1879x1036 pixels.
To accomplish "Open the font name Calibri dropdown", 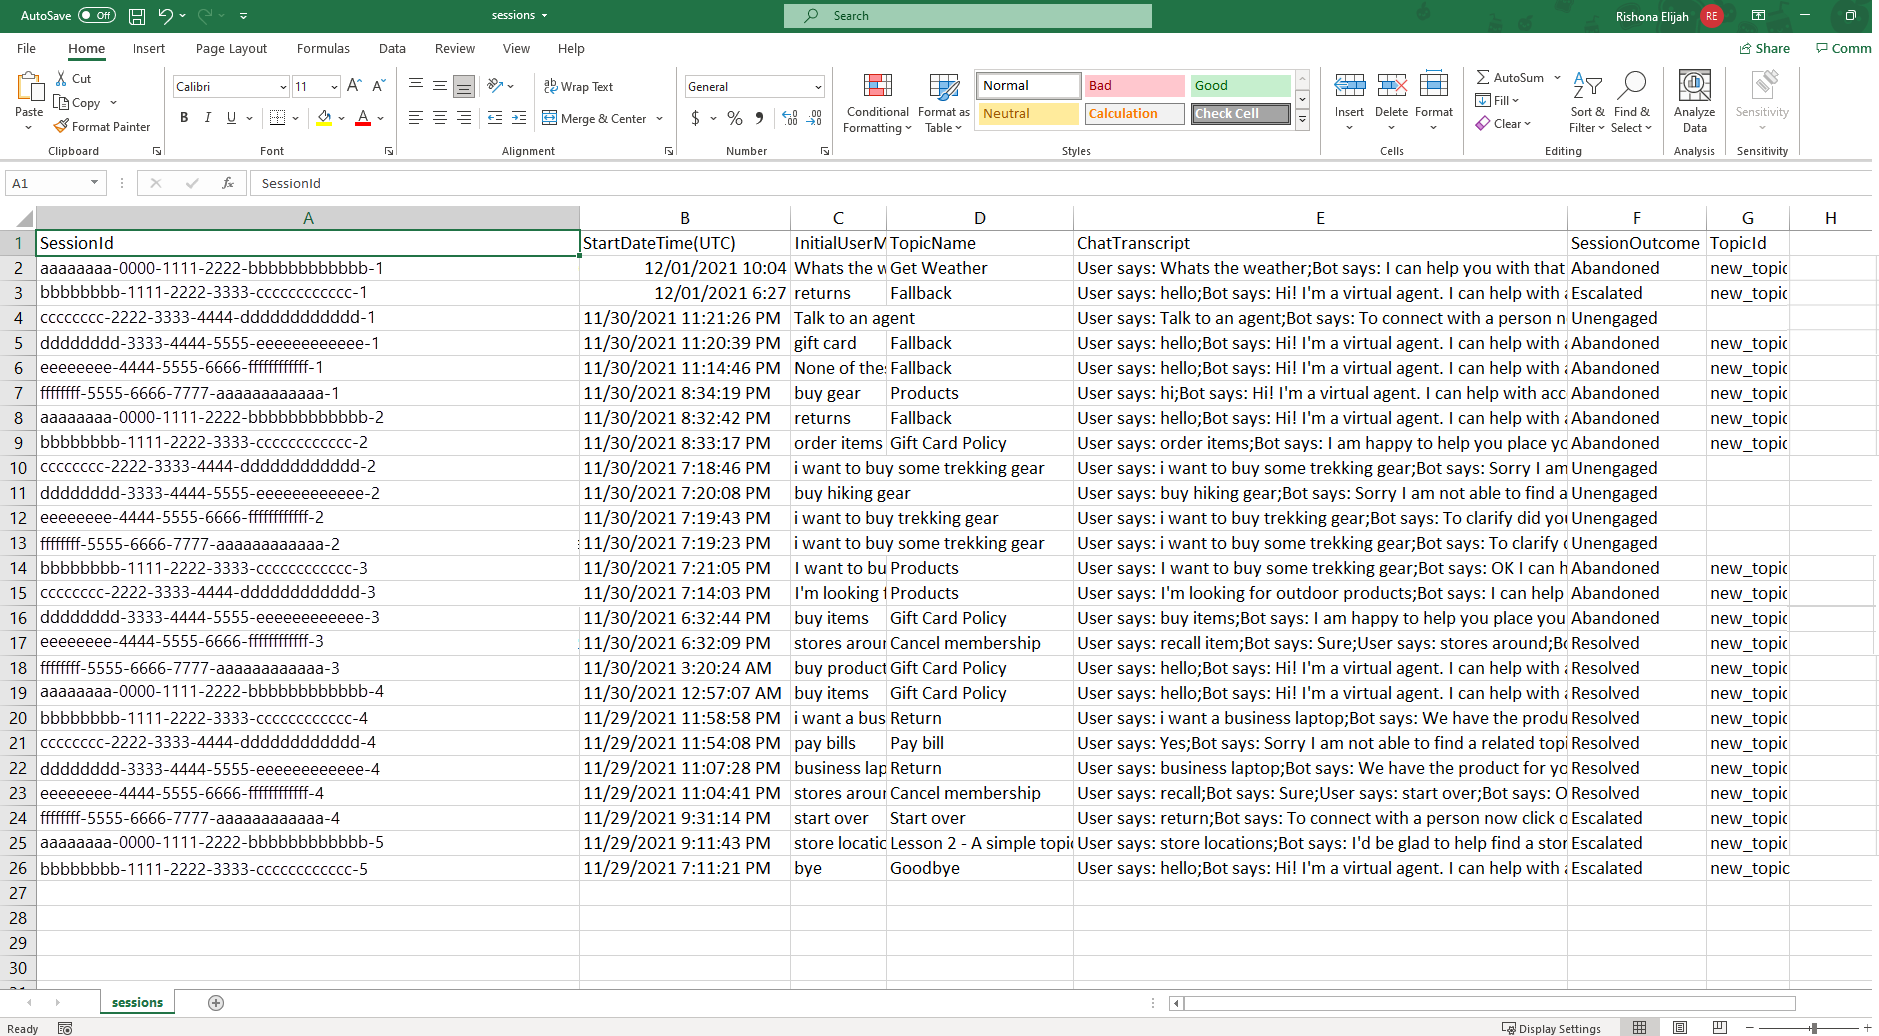I will 283,87.
